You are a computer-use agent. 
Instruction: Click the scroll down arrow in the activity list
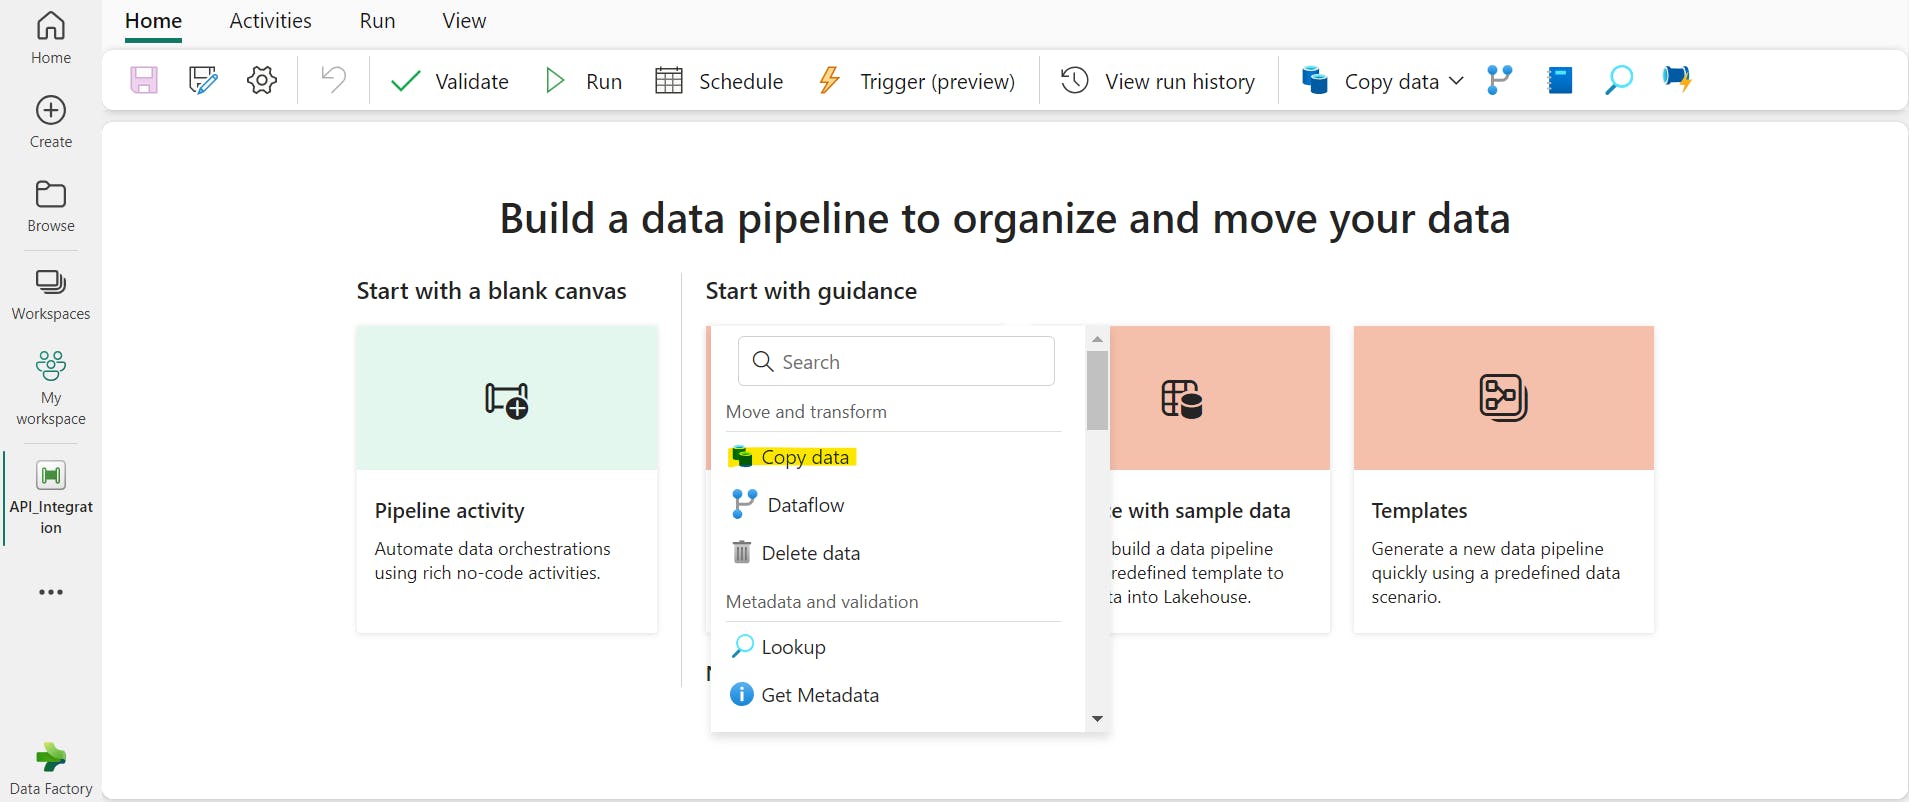point(1097,719)
